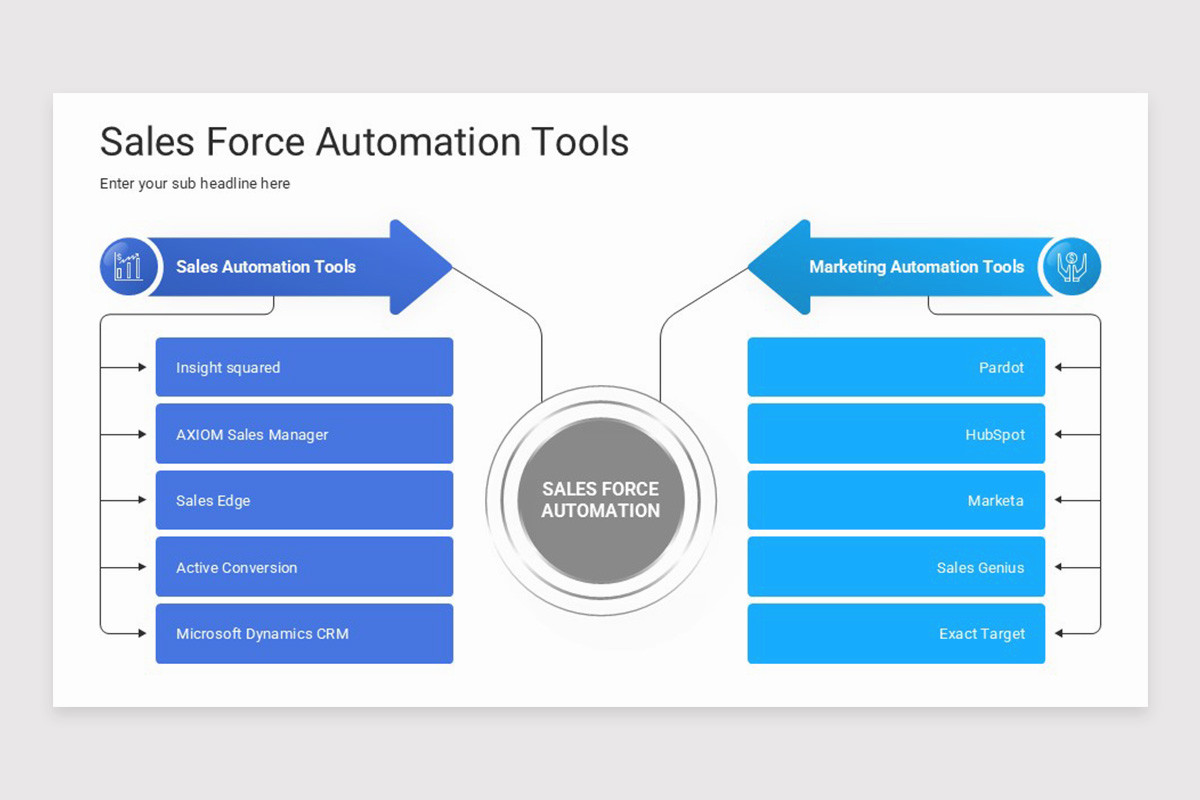Select the Pardot box
The image size is (1200, 800).
pyautogui.click(x=896, y=367)
